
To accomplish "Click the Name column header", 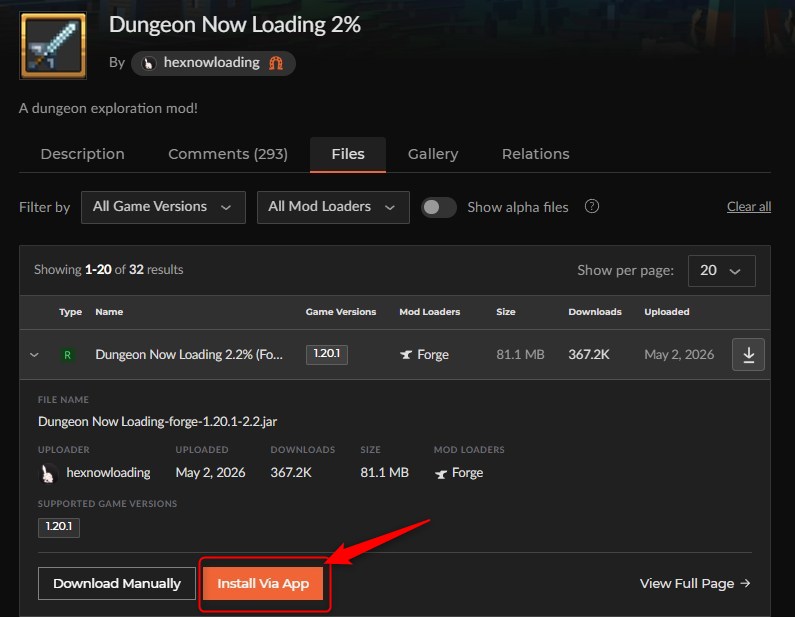I will point(109,312).
